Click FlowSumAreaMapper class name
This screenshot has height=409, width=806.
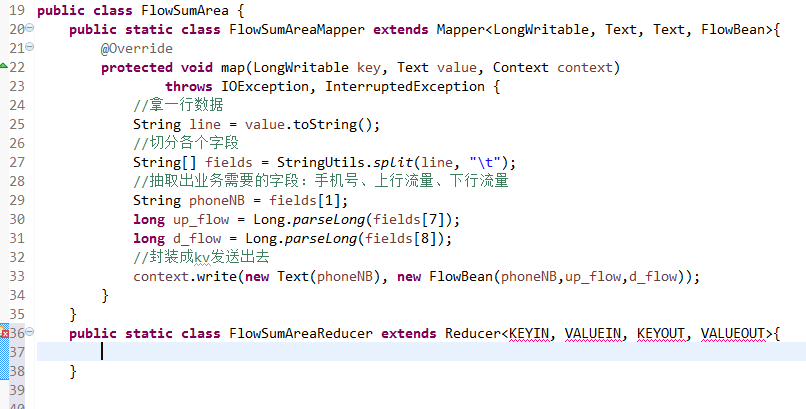pyautogui.click(x=297, y=29)
